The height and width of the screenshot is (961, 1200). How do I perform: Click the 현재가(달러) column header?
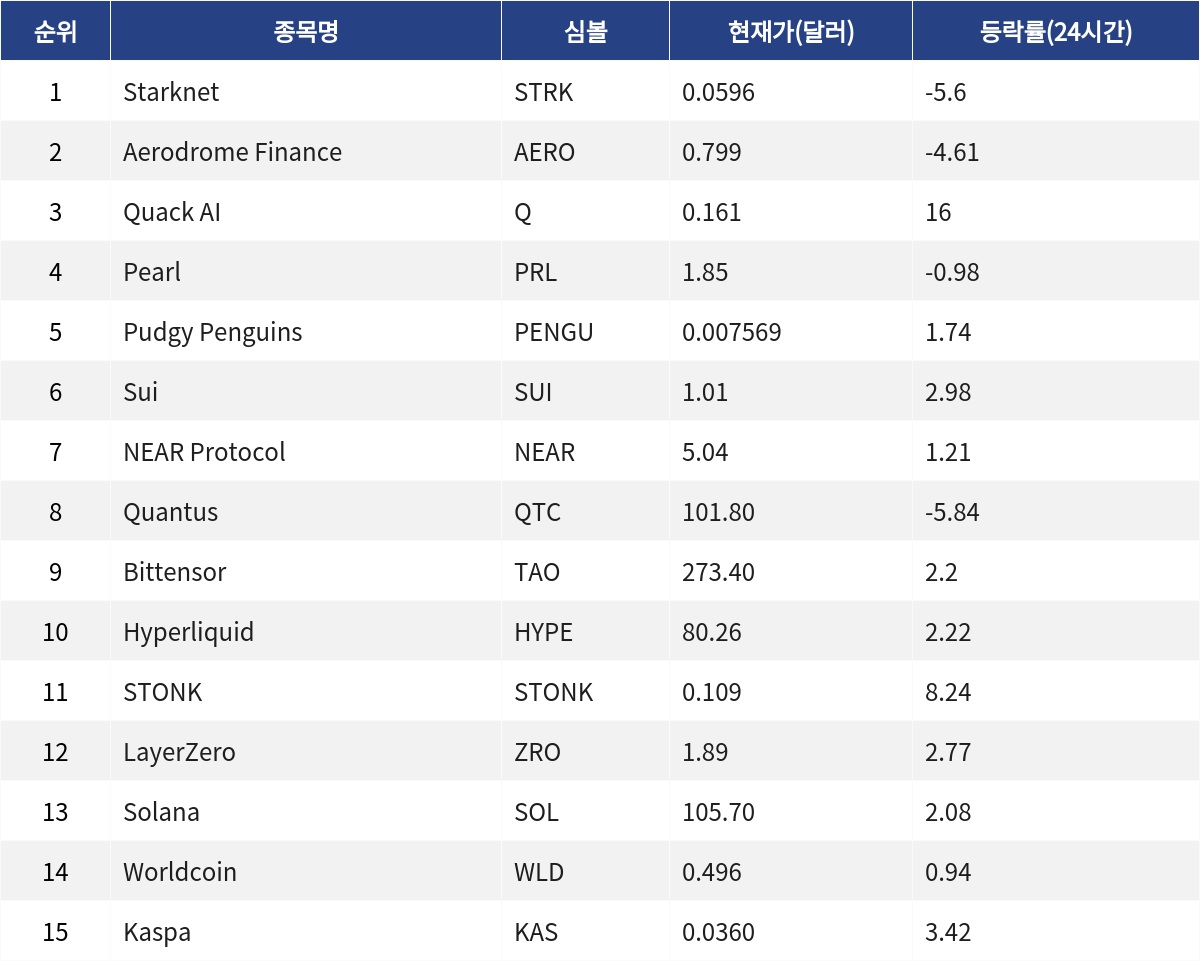coord(791,31)
